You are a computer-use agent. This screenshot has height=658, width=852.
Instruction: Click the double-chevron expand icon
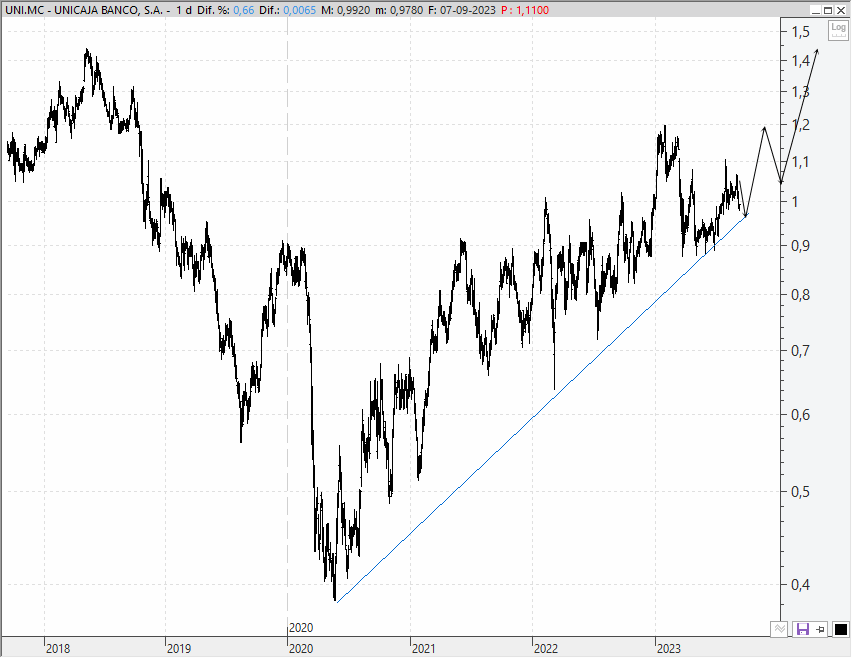tap(779, 629)
